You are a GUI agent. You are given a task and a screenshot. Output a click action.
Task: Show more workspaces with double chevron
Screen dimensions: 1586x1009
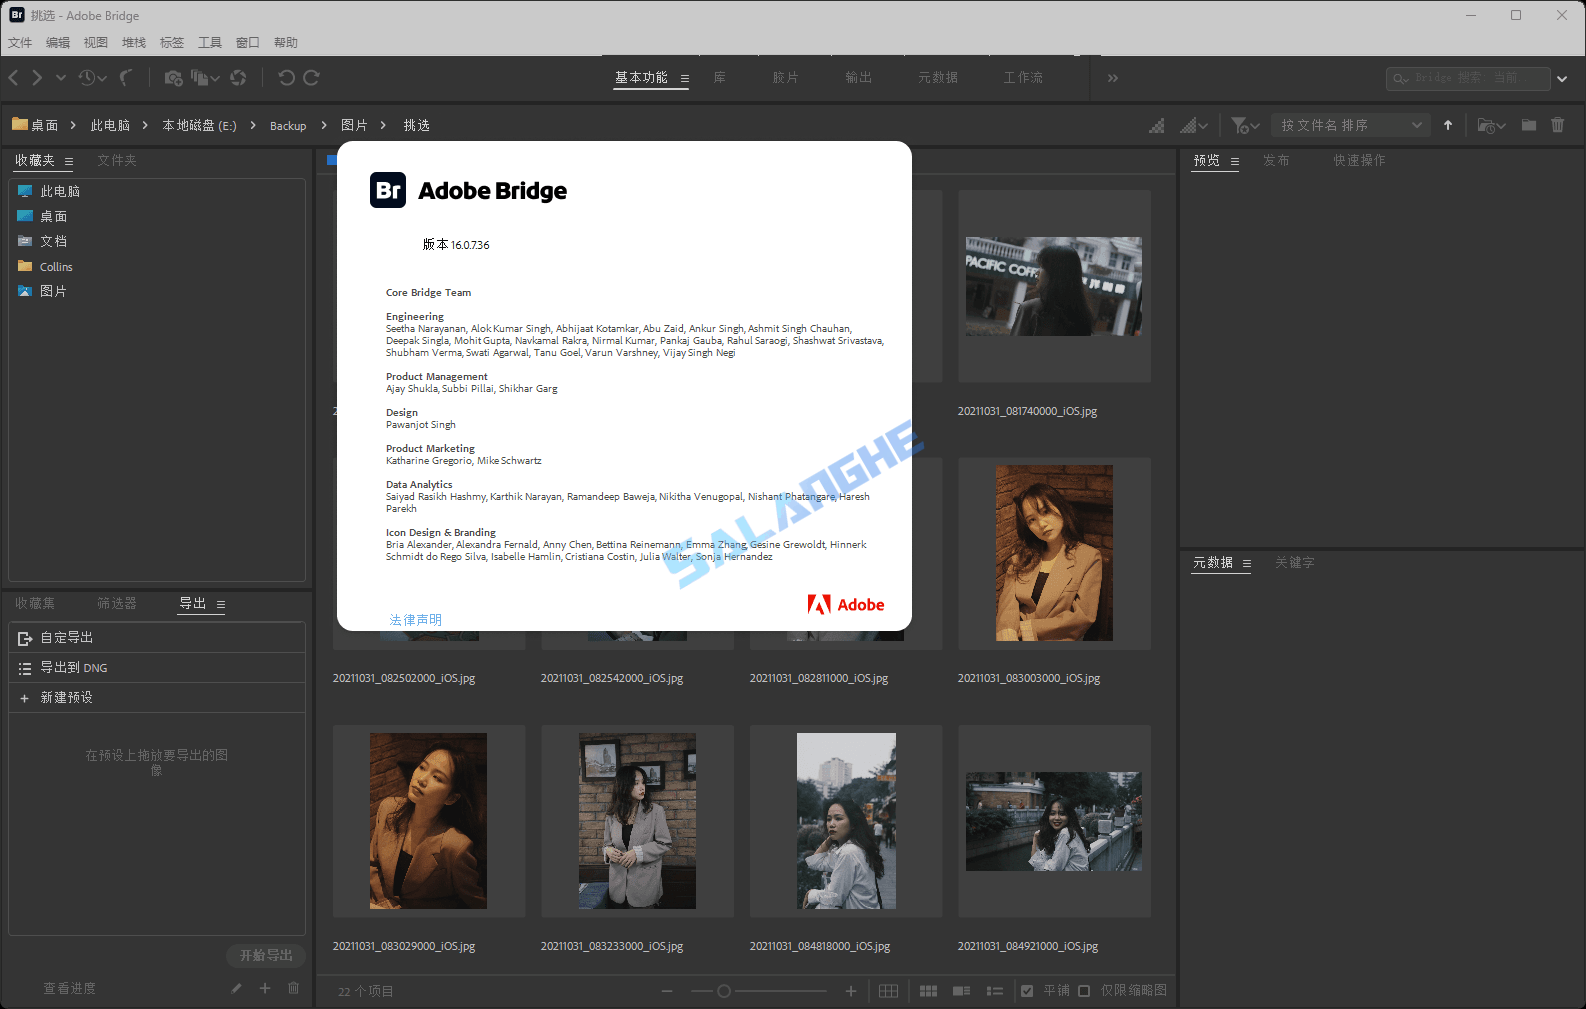pyautogui.click(x=1113, y=78)
